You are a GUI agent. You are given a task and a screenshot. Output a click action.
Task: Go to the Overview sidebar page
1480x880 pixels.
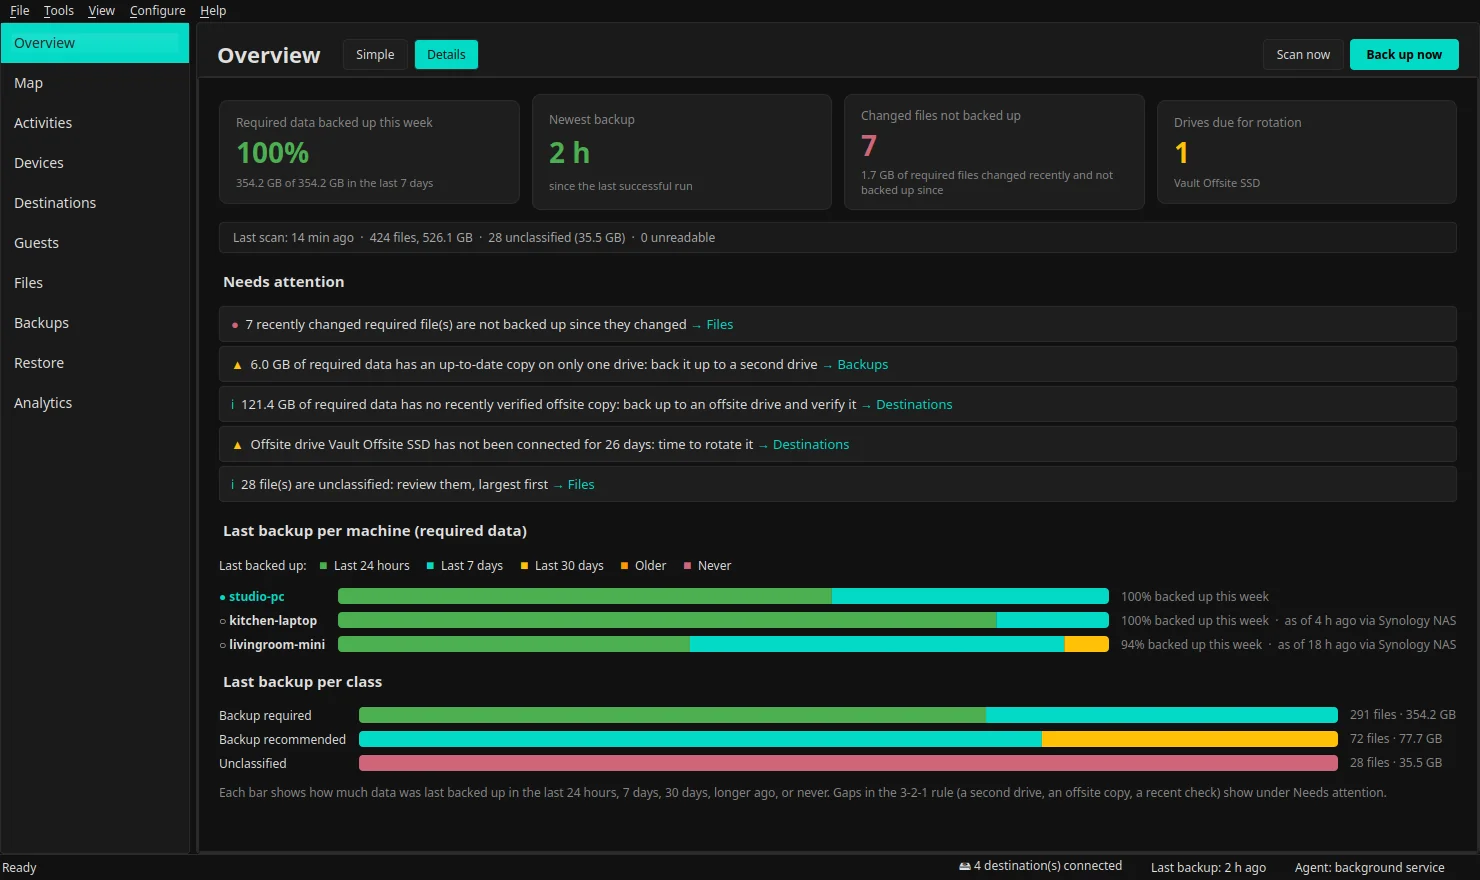(95, 43)
